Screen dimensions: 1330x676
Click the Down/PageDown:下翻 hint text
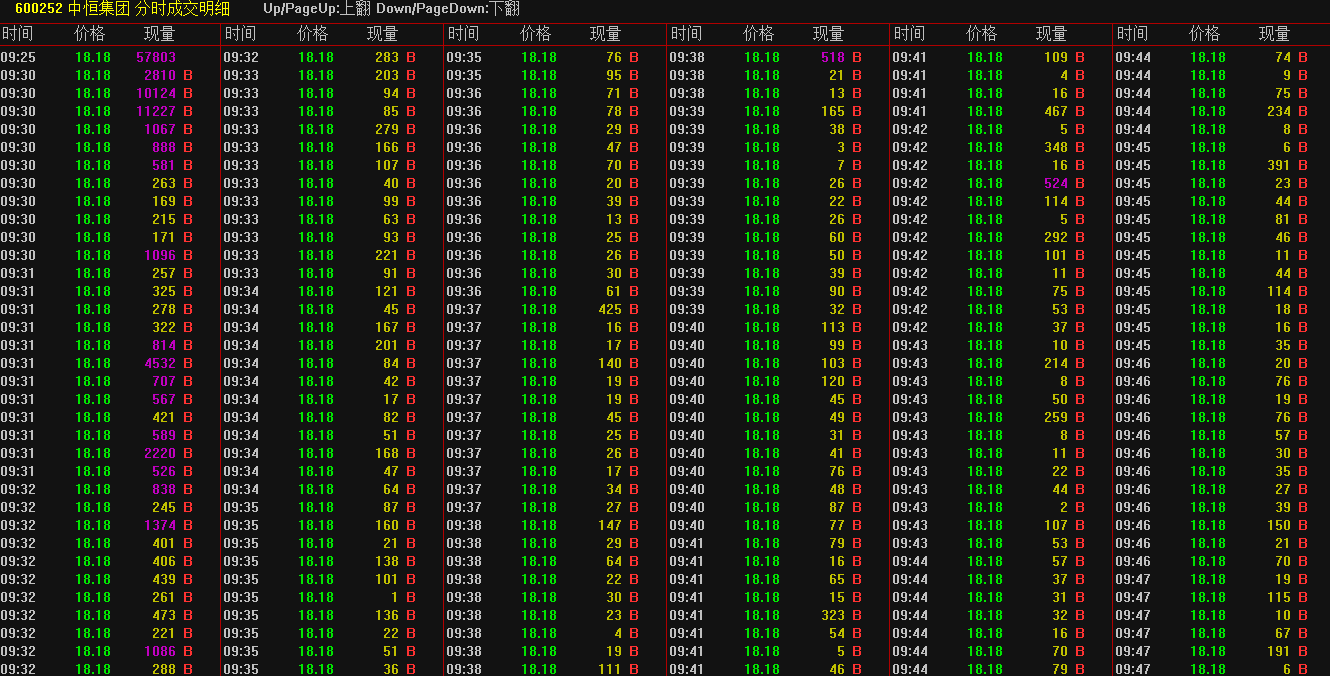pos(448,9)
